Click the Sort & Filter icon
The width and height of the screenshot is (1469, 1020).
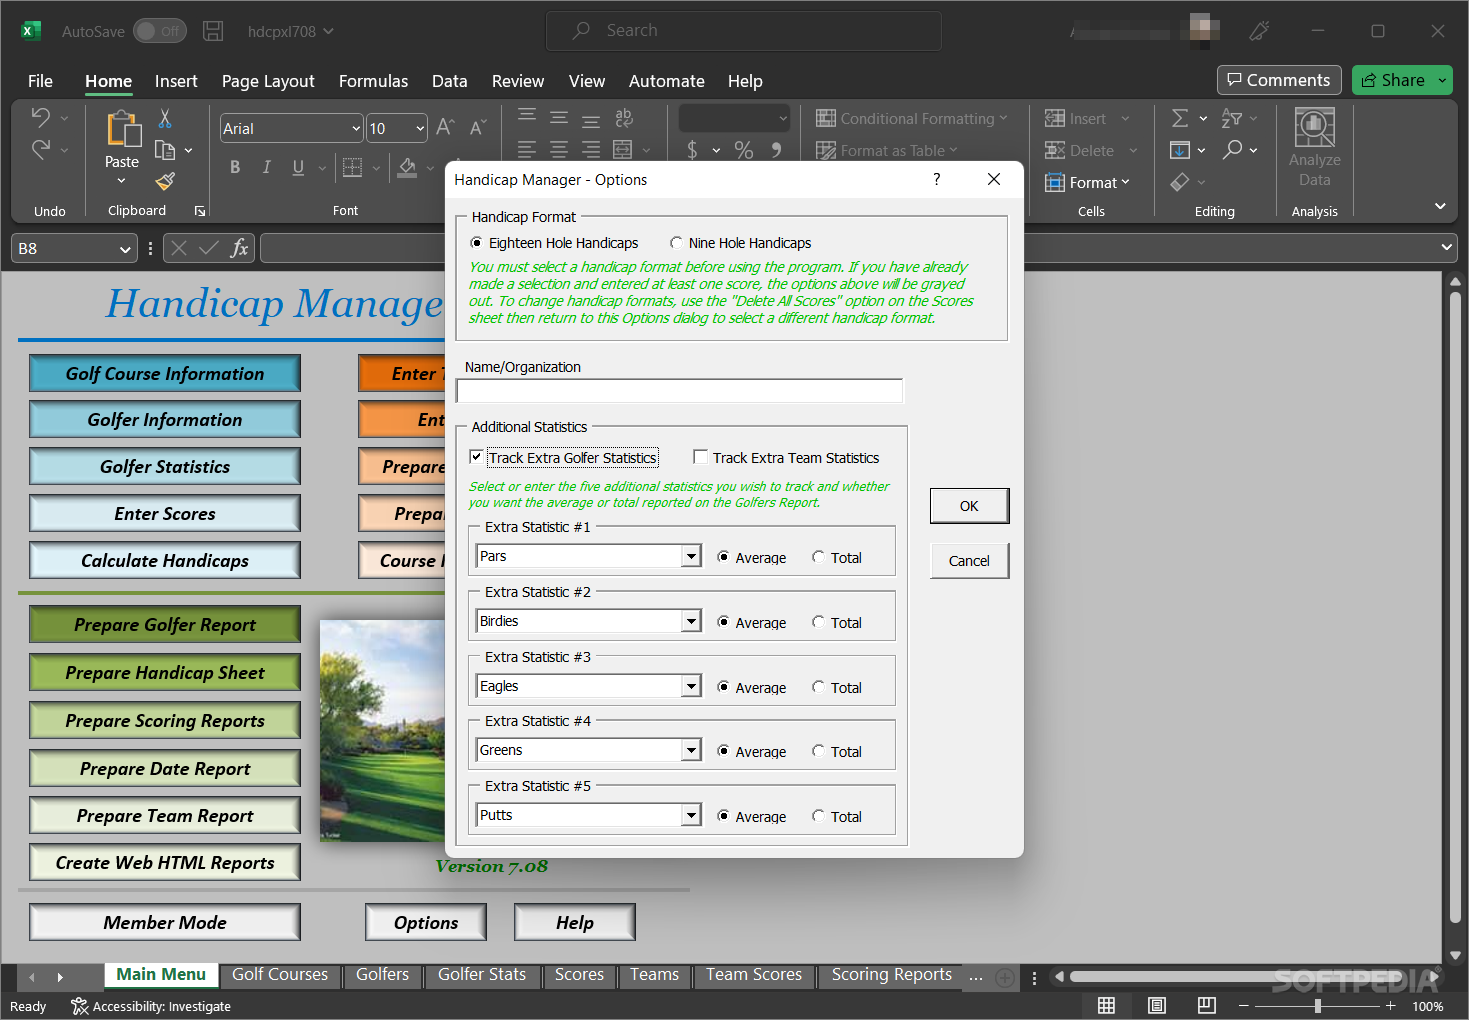click(1232, 118)
